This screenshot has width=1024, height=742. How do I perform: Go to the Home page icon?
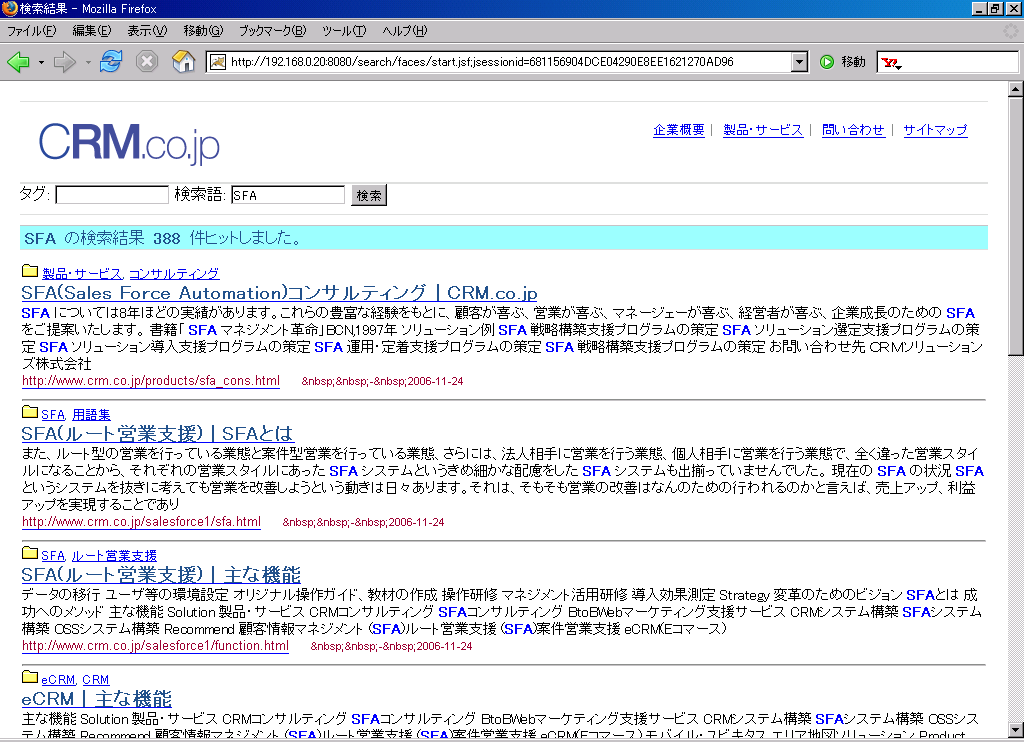(183, 62)
